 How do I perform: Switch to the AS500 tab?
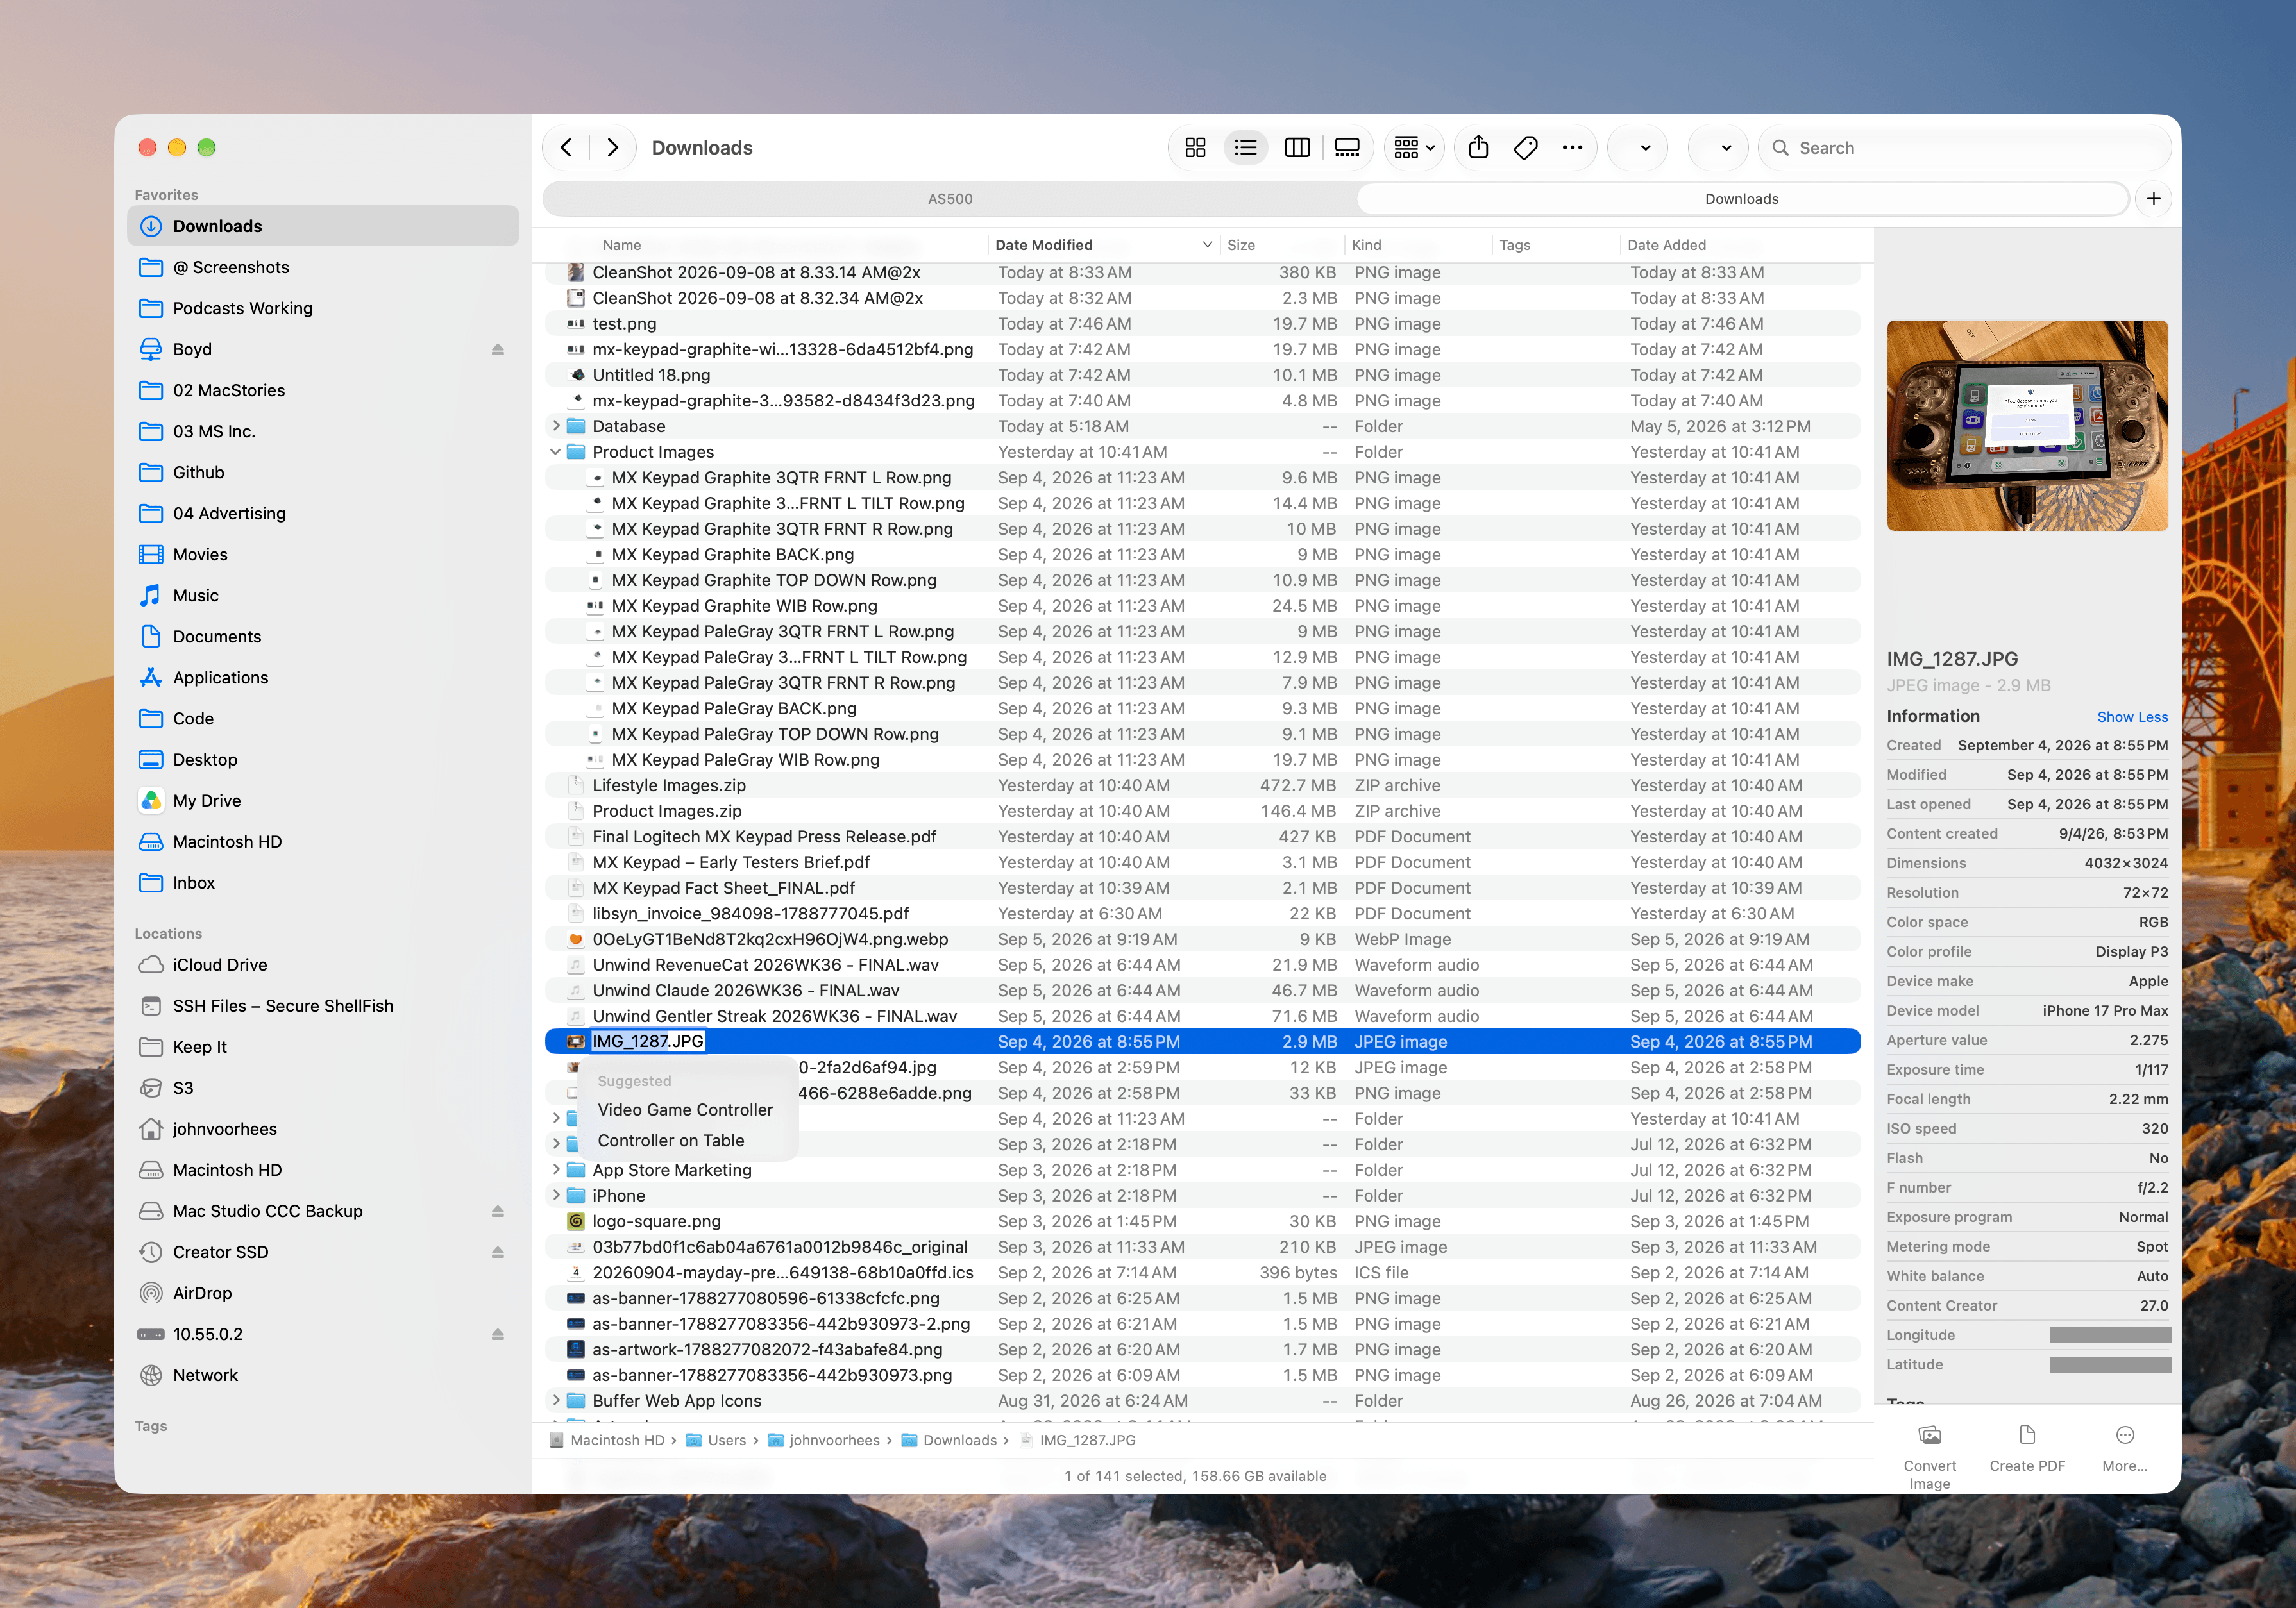coord(950,199)
